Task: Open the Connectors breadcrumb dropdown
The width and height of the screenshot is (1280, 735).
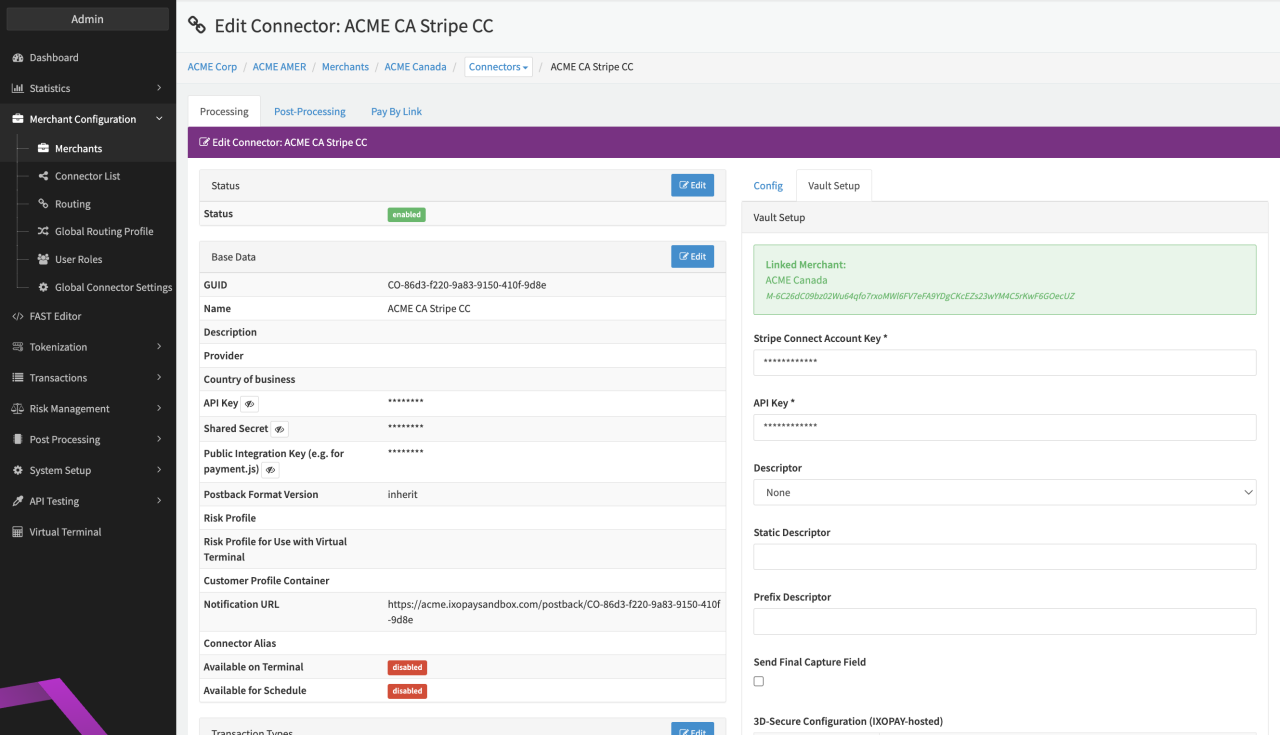Action: 498,67
